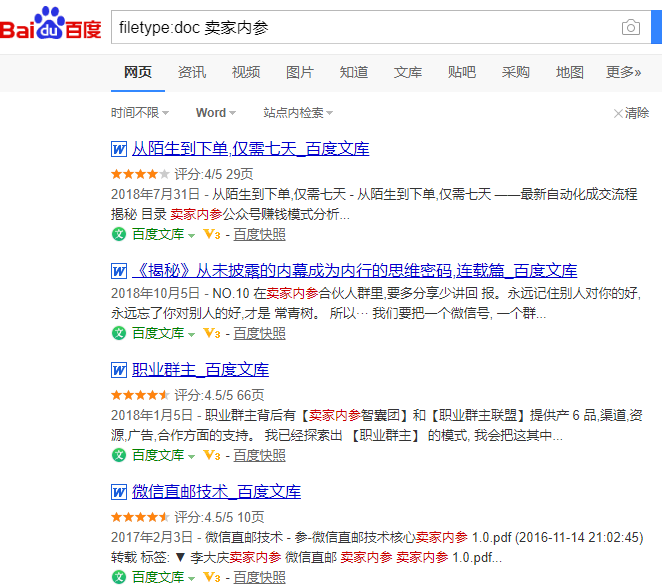Clear filters with 清除 button
This screenshot has width=662, height=587.
pyautogui.click(x=631, y=113)
